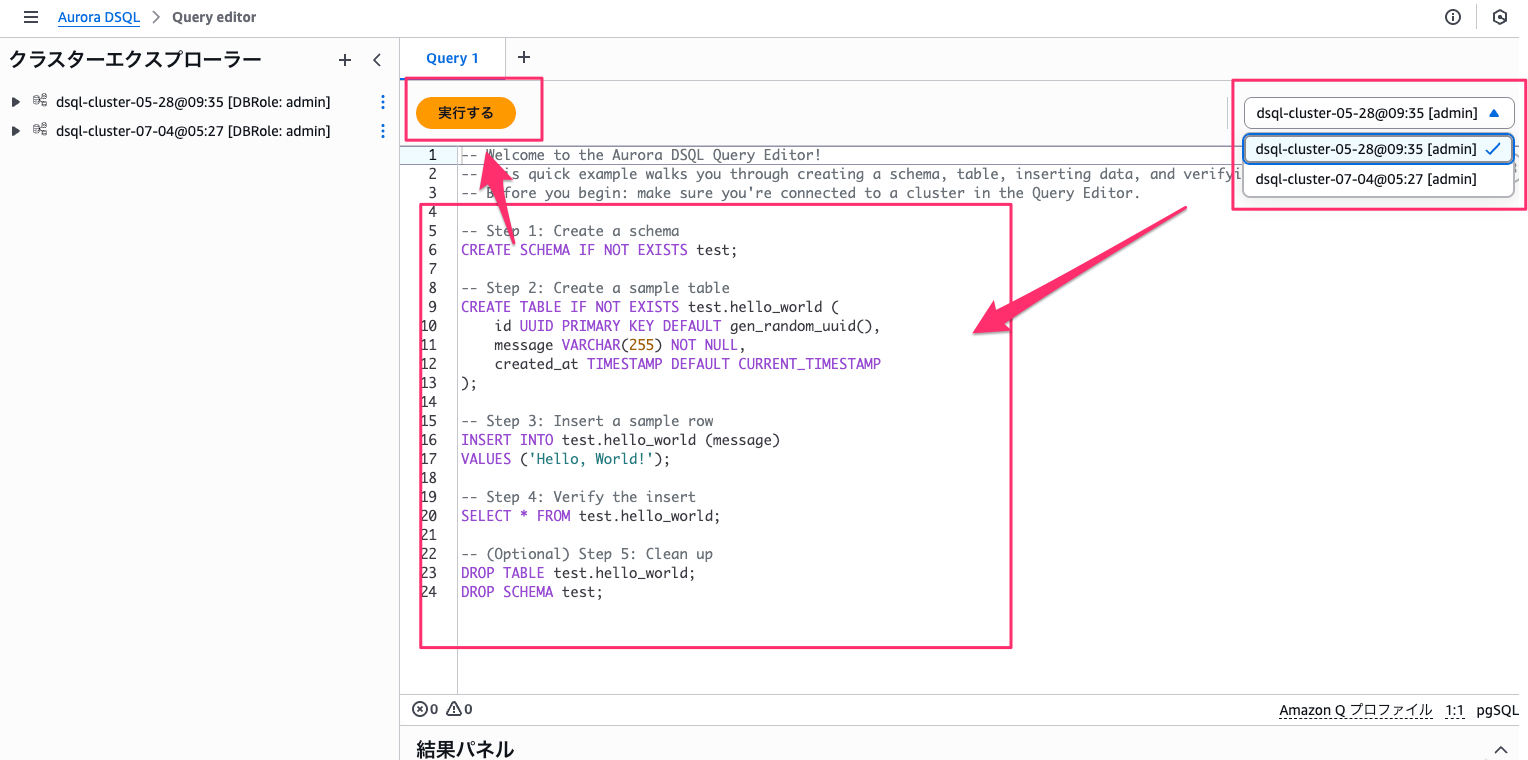Collapse the cluster explorer panel
The image size is (1528, 760).
point(377,60)
